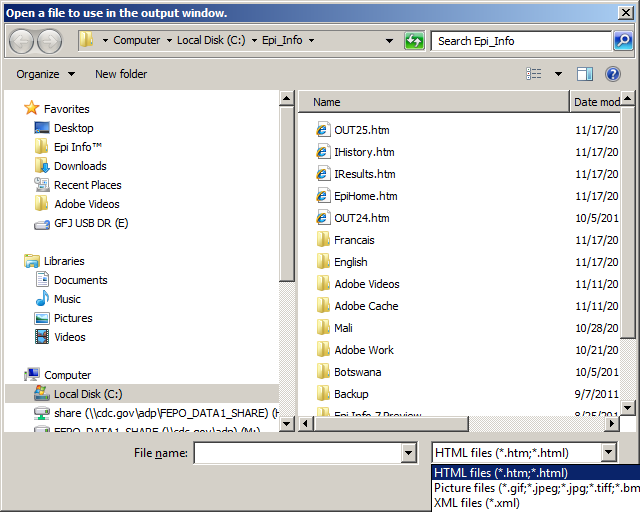
Task: Toggle the preview pane icon
Action: (x=585, y=74)
